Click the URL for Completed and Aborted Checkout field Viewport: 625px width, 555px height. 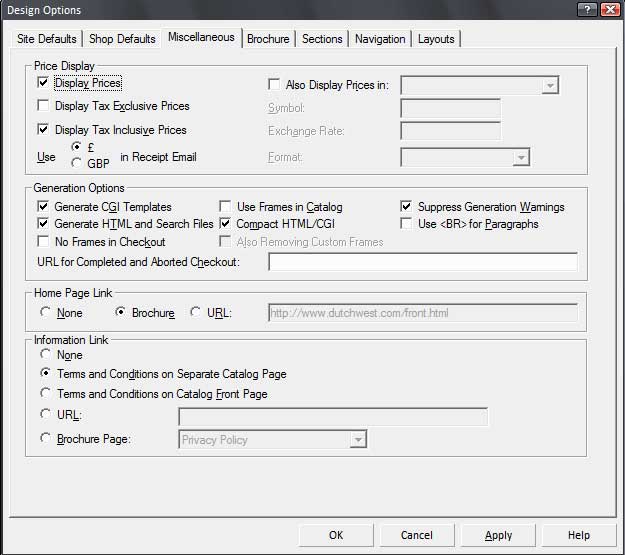pyautogui.click(x=422, y=263)
